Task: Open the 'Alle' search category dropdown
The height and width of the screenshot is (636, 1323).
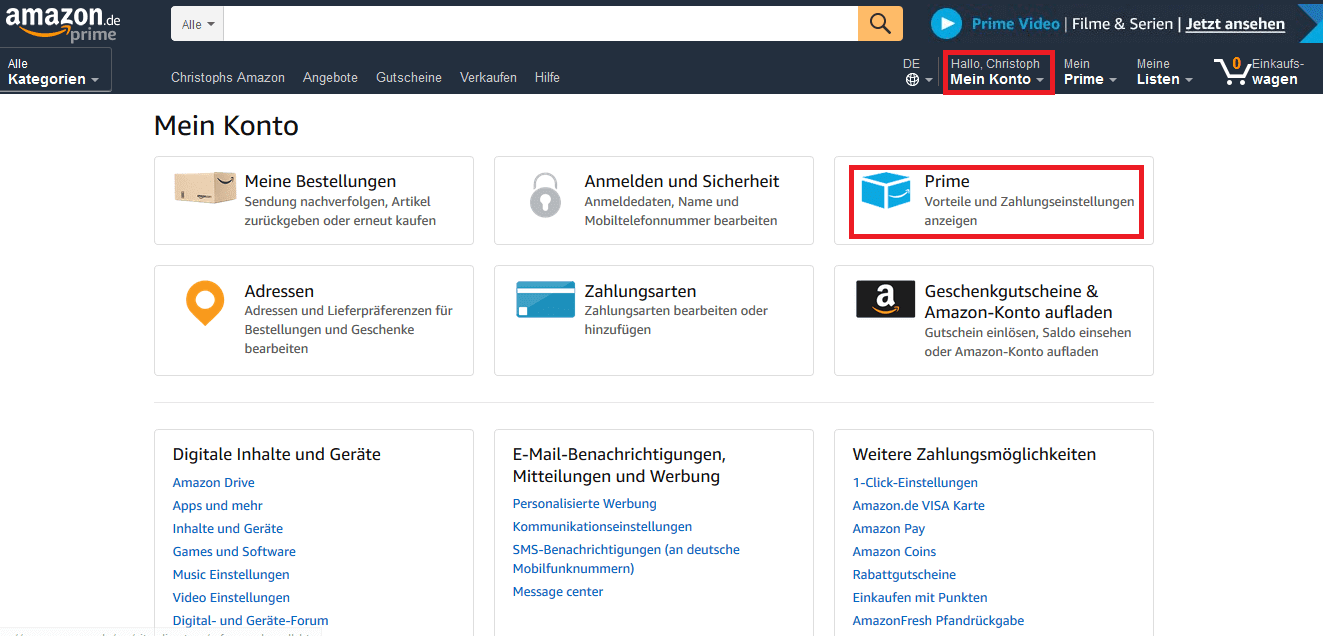Action: 197,24
